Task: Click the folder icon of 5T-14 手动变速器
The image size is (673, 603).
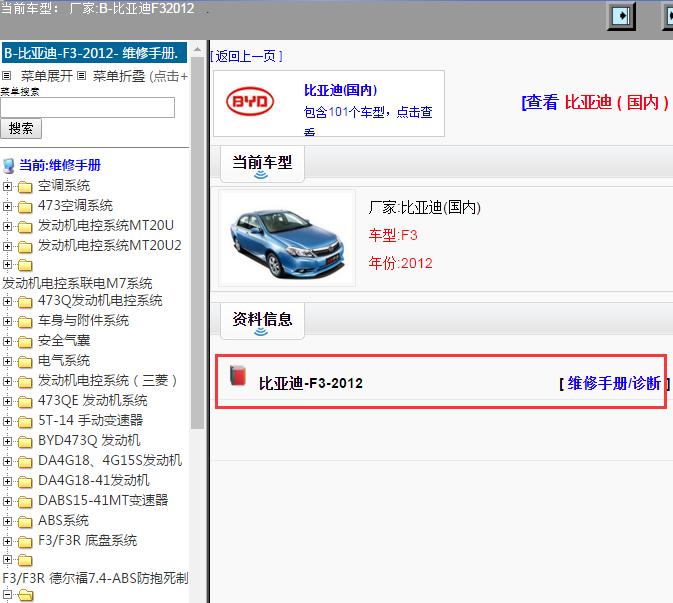Action: [x=25, y=422]
